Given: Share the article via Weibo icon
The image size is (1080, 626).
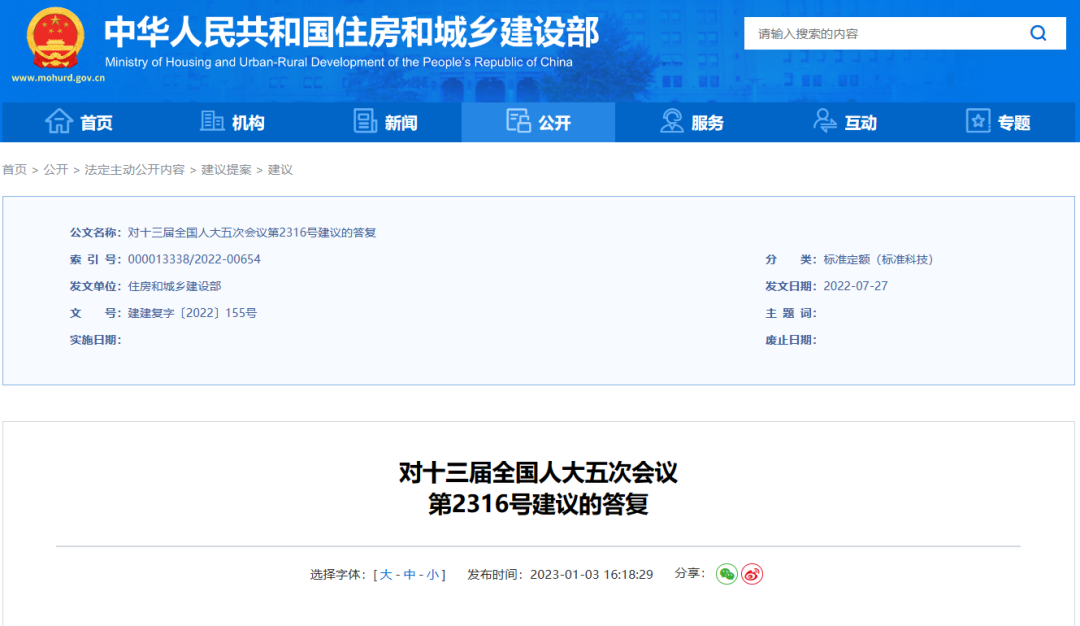Looking at the screenshot, I should (753, 575).
